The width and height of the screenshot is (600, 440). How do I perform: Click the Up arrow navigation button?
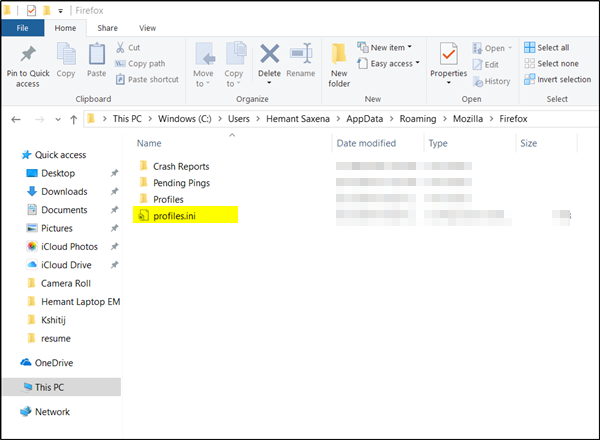tap(73, 119)
